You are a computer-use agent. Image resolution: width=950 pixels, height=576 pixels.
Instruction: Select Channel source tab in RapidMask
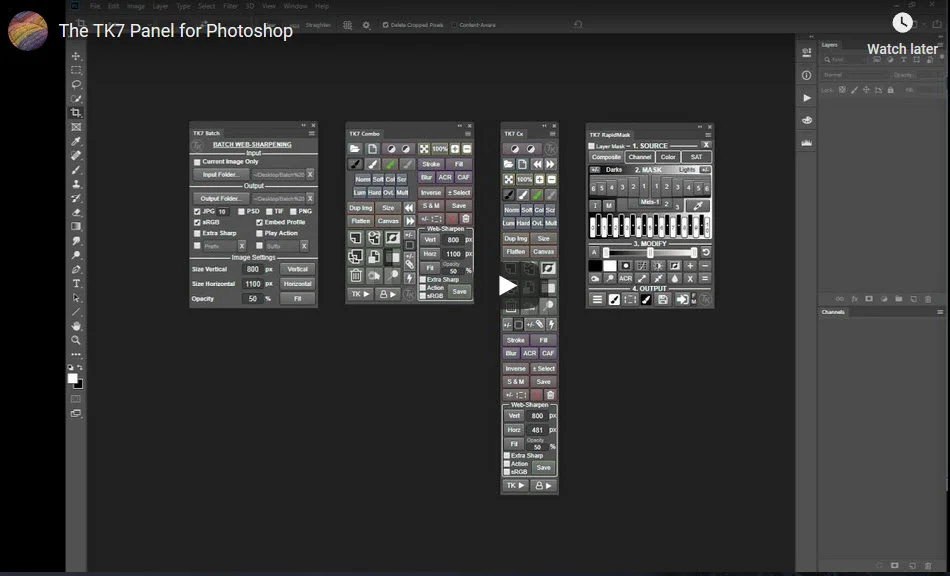[640, 157]
